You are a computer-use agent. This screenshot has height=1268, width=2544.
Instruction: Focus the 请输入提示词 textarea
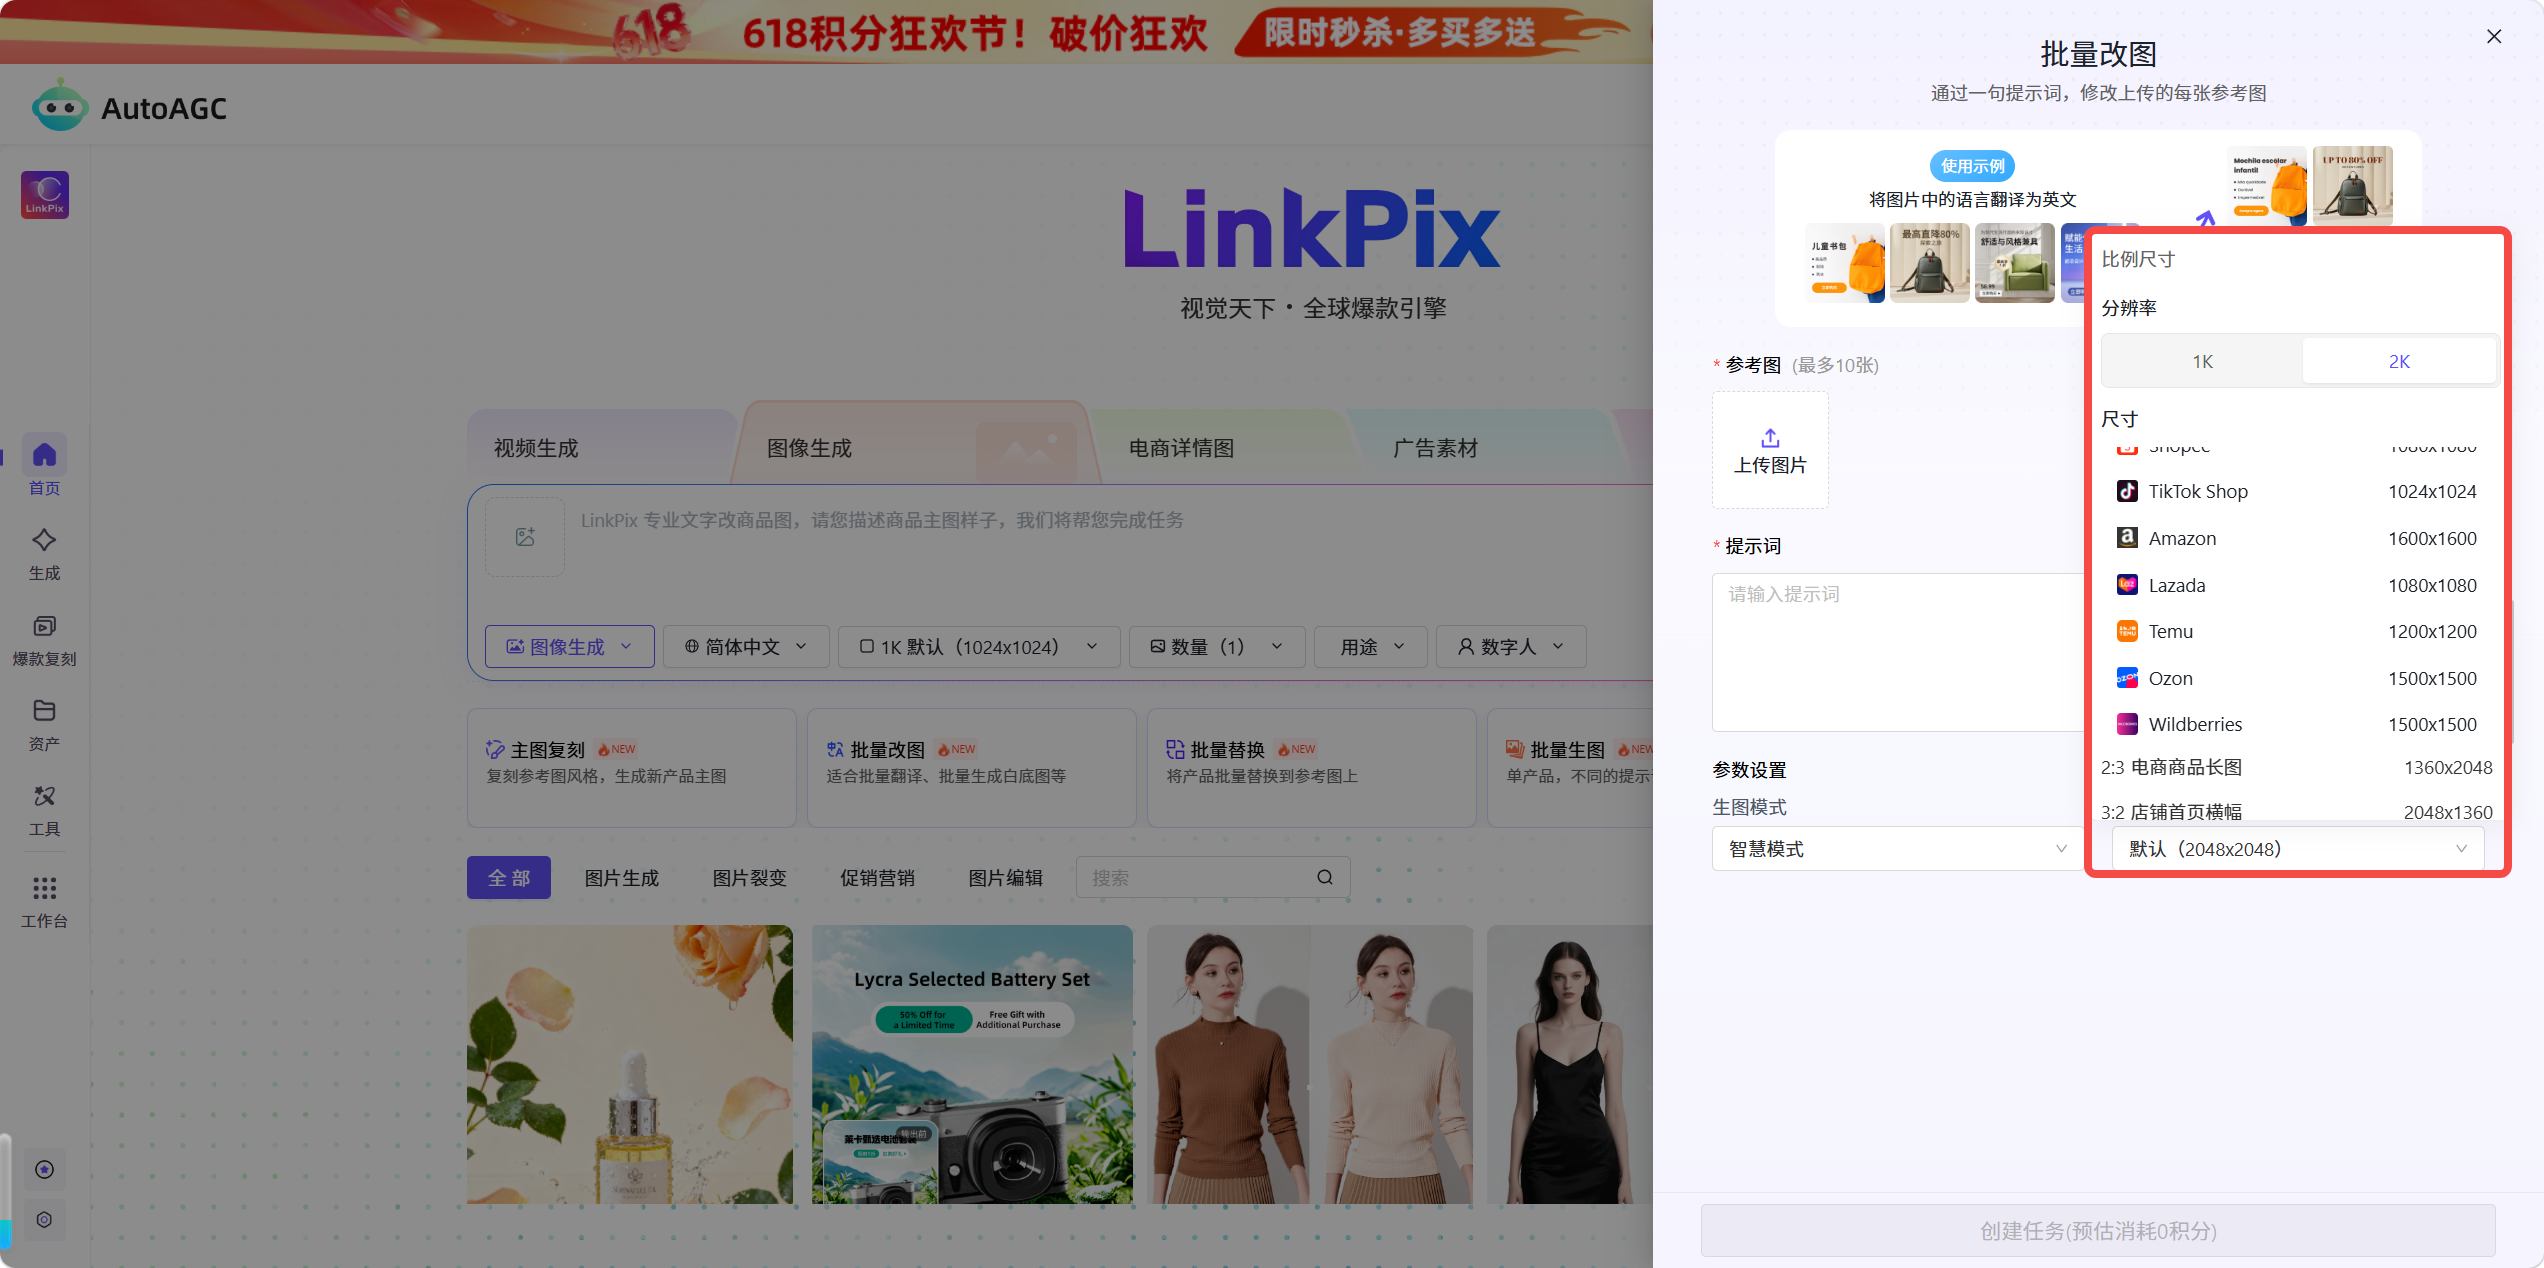[1898, 652]
